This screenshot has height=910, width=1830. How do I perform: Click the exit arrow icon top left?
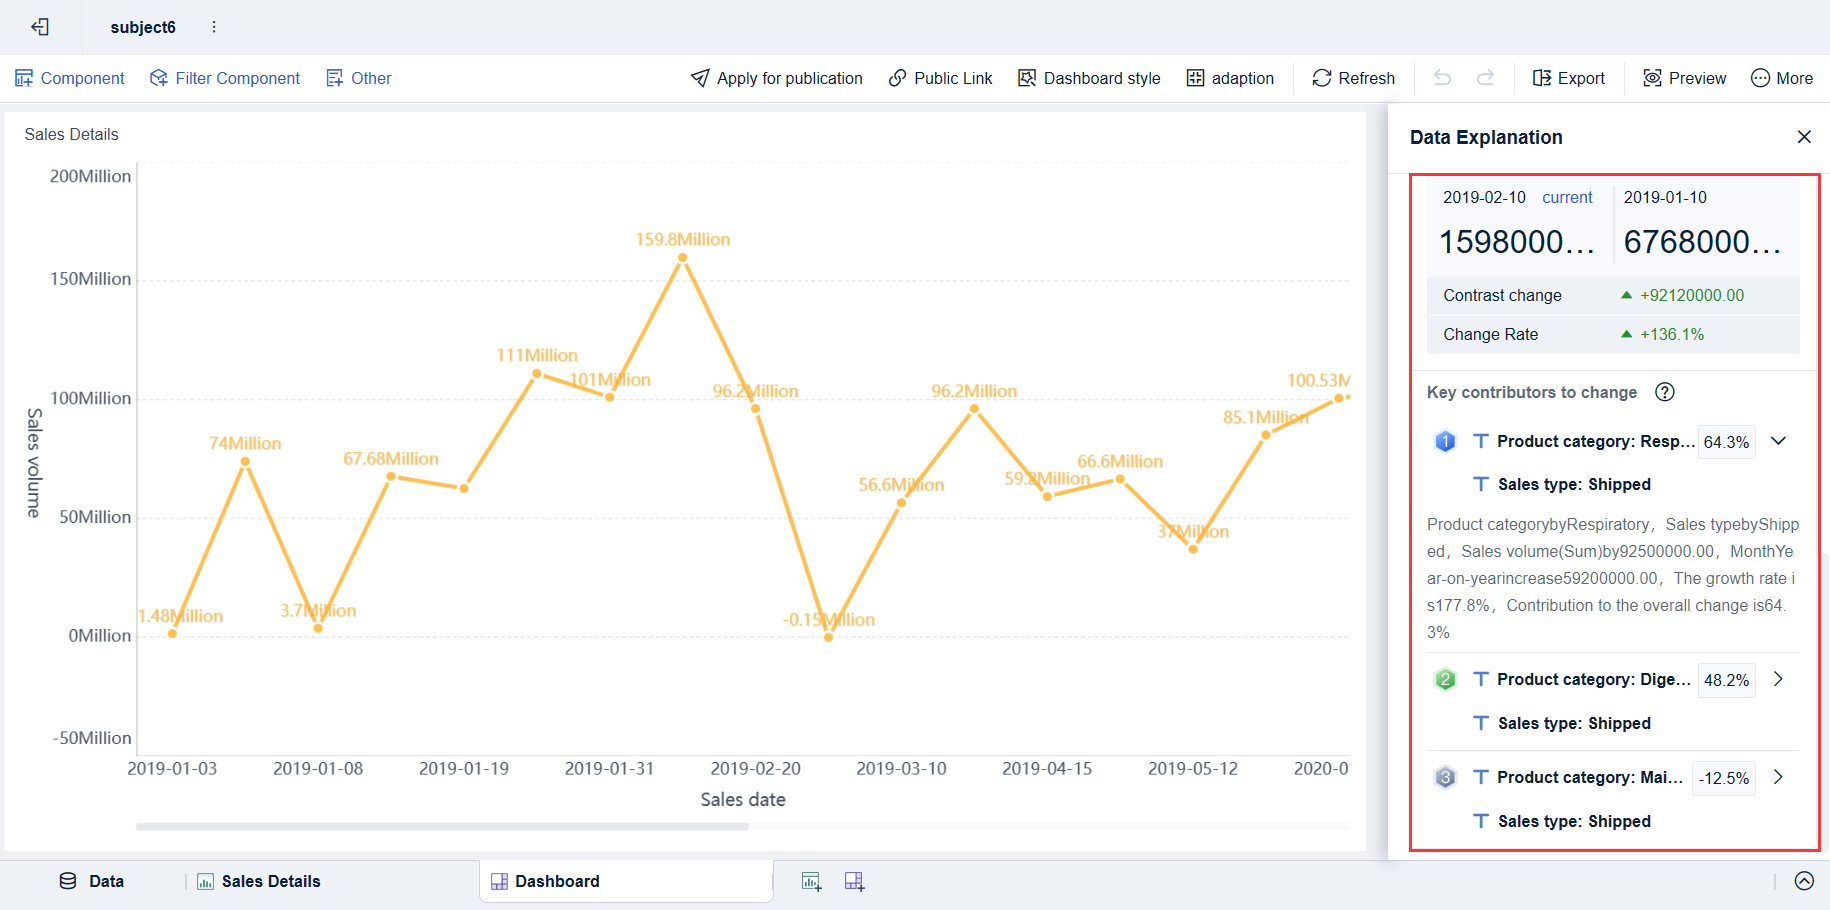(x=40, y=27)
